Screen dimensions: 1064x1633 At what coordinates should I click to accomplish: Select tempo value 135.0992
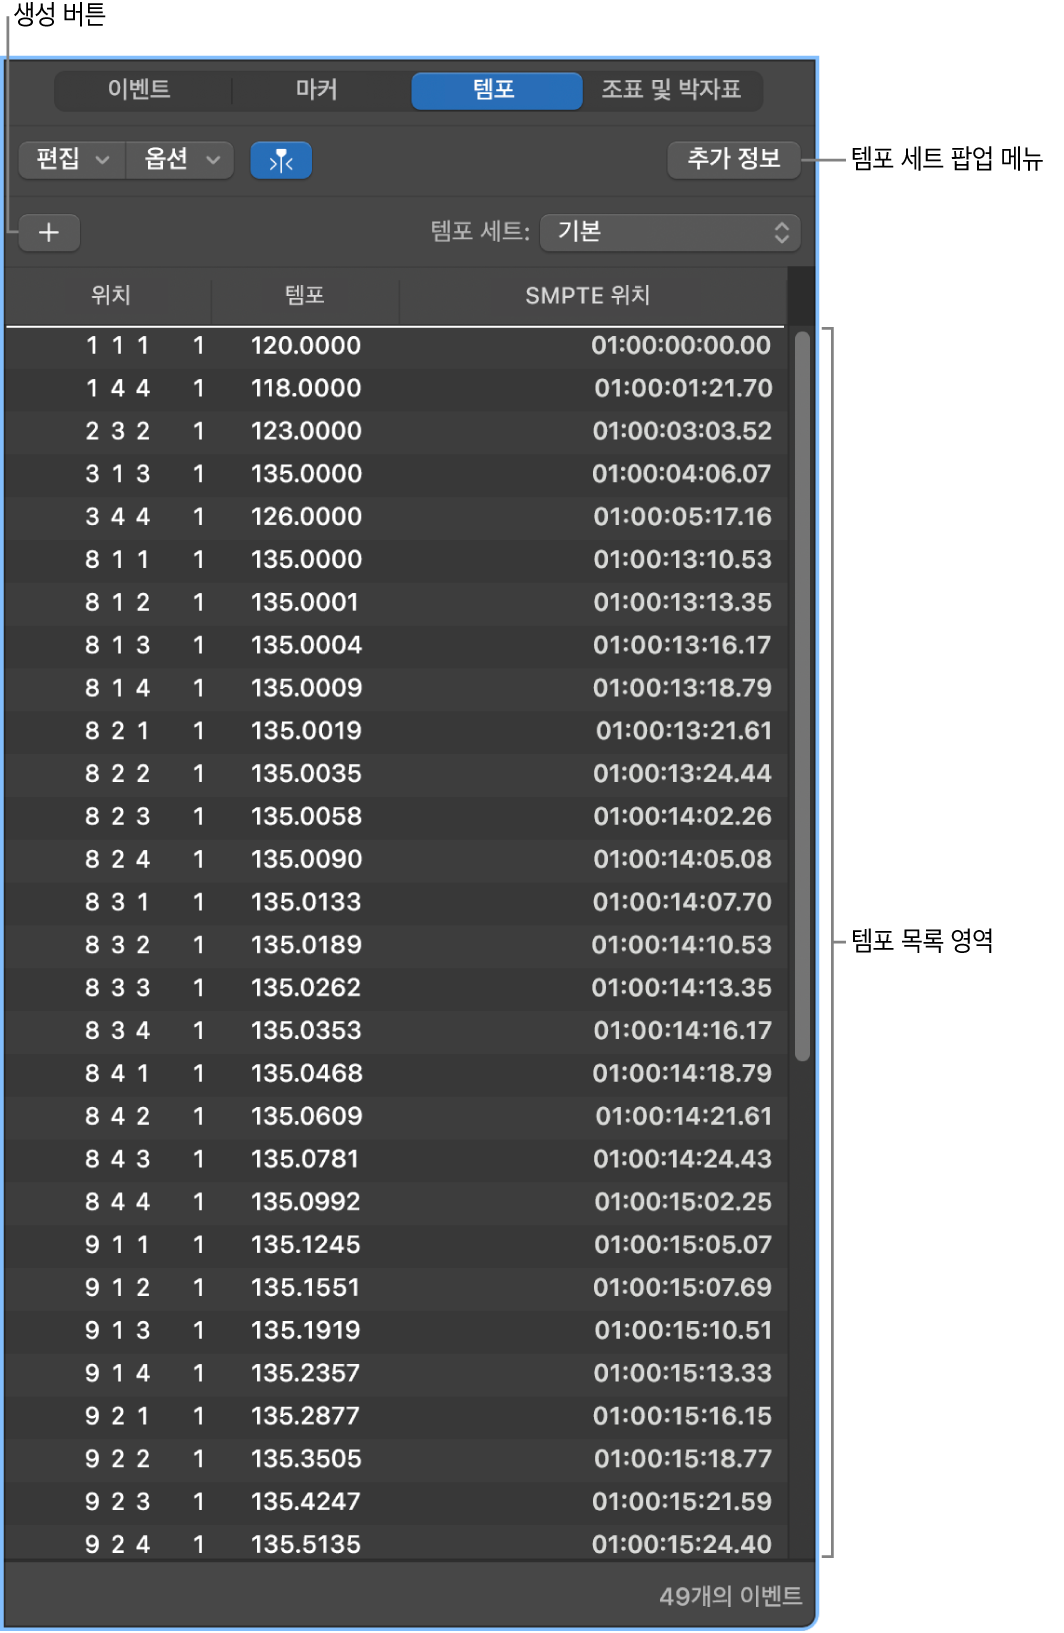pos(305,1202)
